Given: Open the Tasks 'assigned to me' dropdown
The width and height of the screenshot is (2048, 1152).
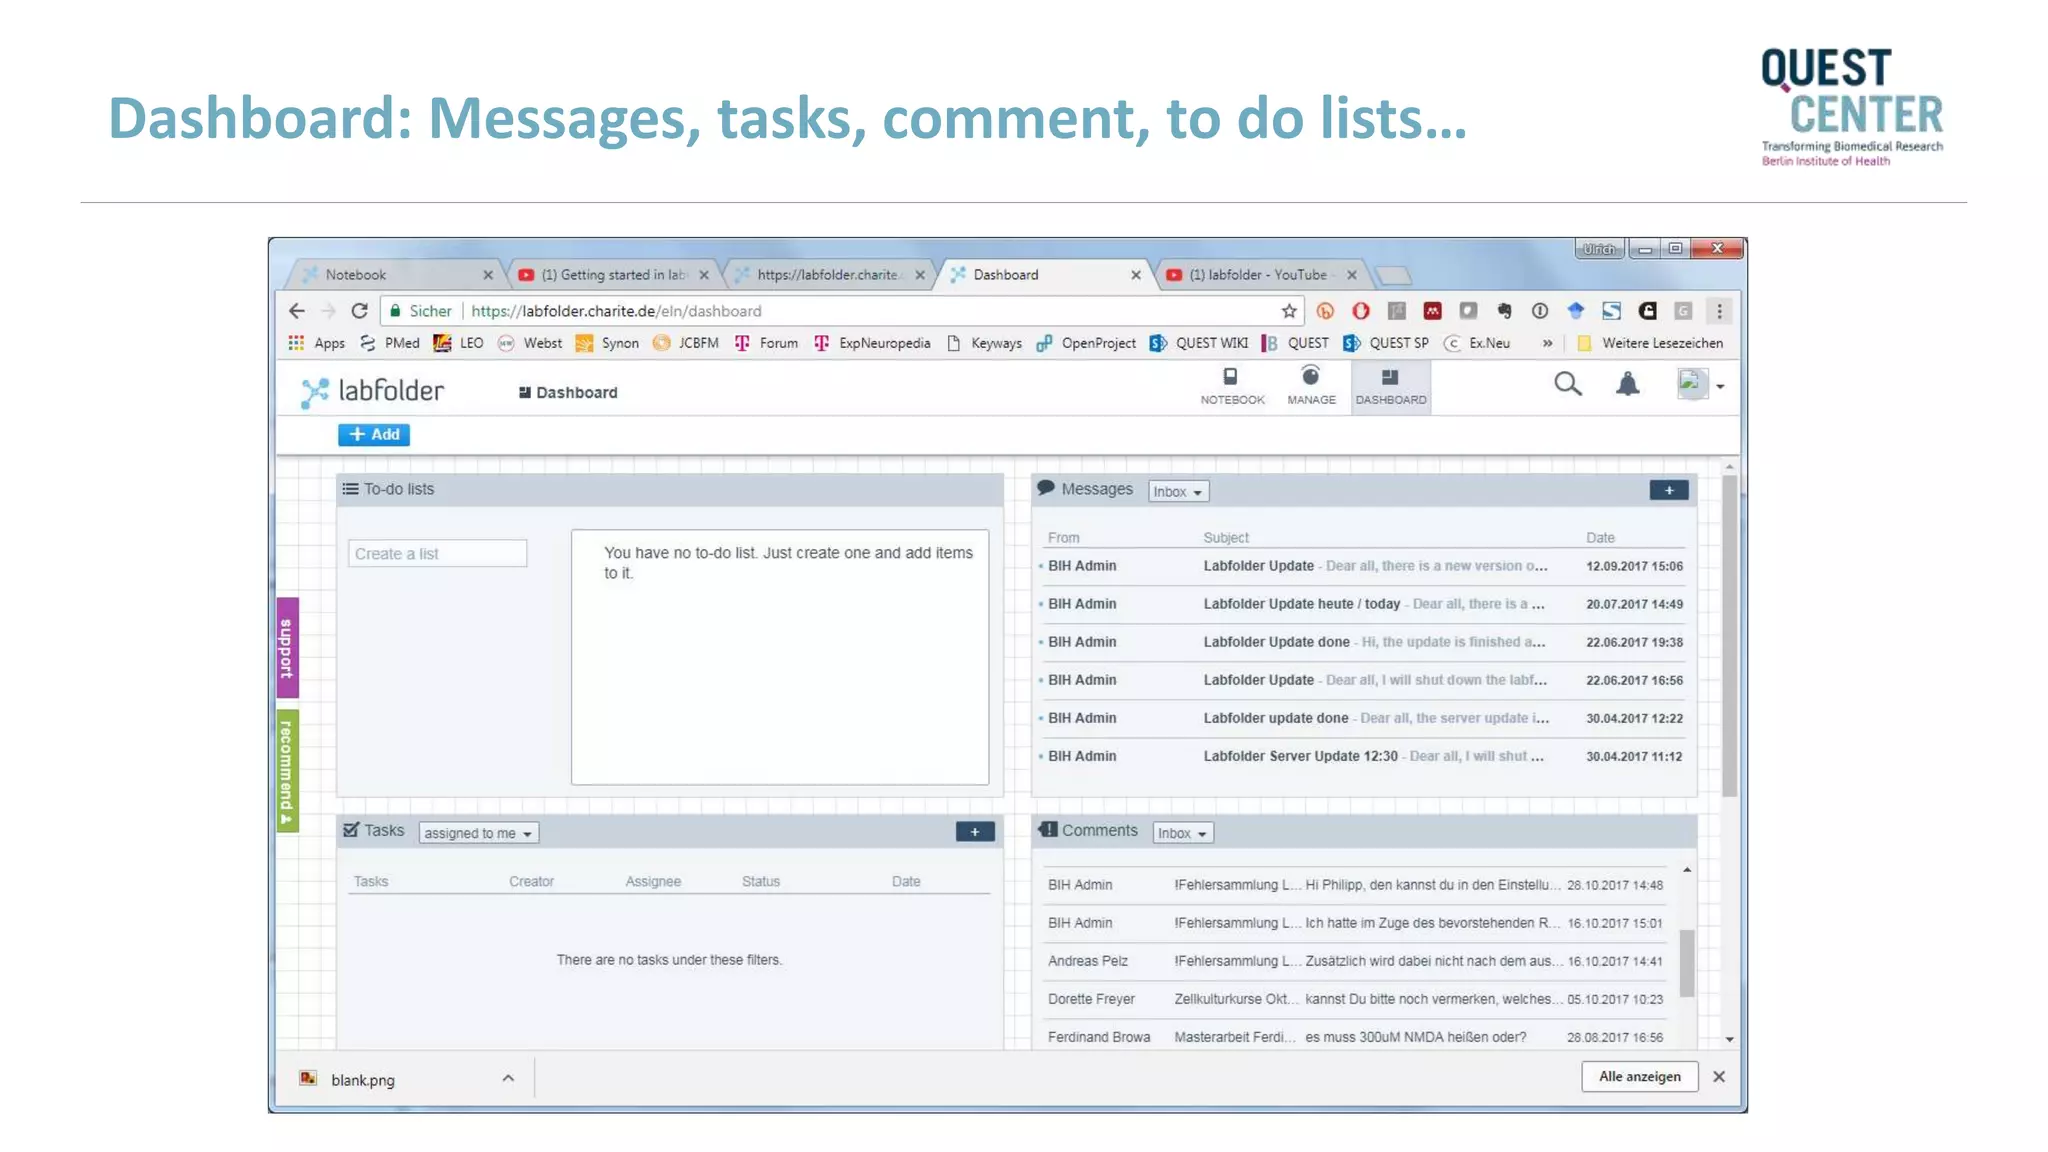Looking at the screenshot, I should coord(478,833).
